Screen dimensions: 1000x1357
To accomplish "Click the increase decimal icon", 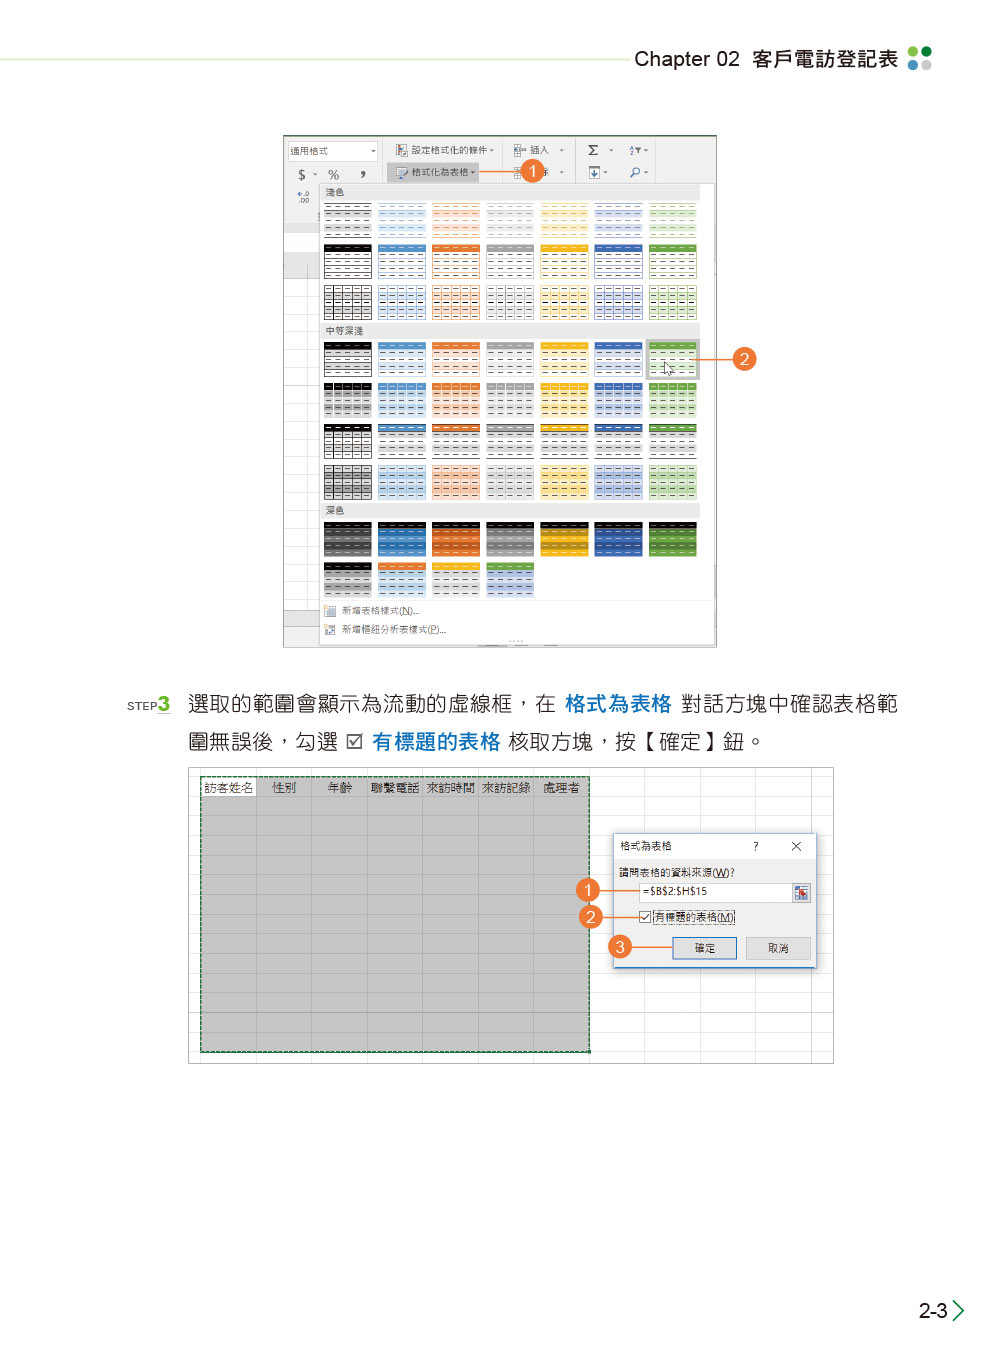I will tap(303, 197).
